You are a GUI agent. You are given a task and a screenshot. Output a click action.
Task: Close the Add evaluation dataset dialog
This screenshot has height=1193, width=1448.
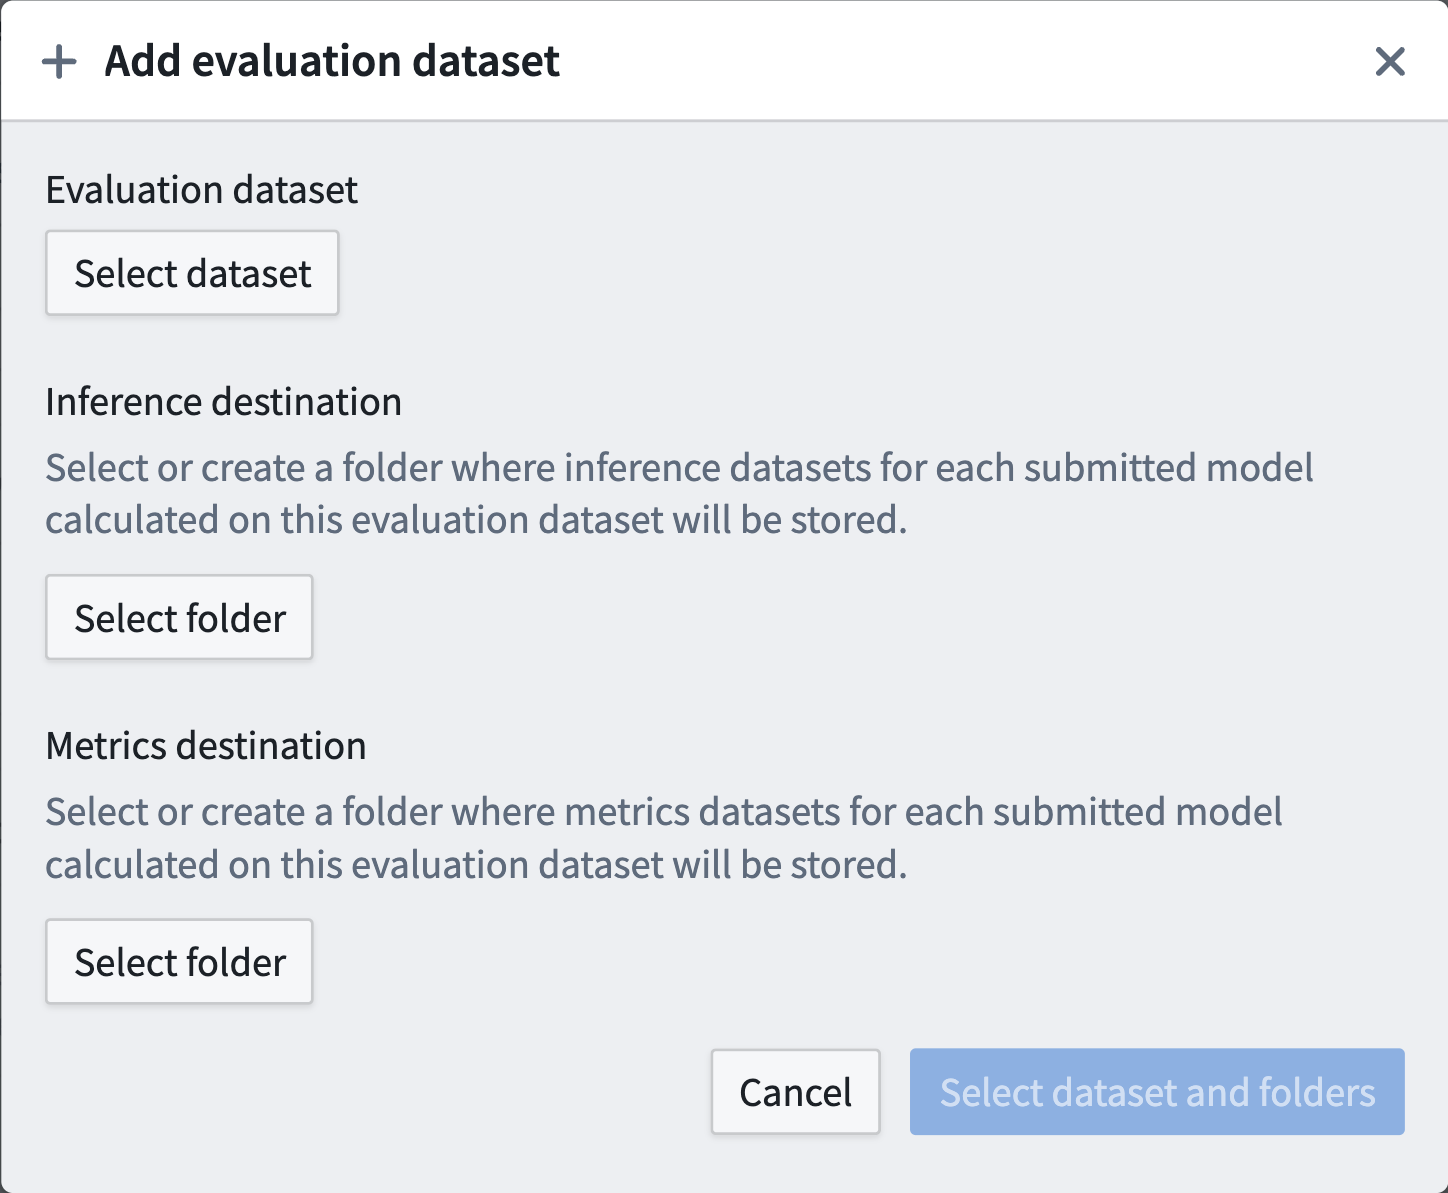(1390, 62)
